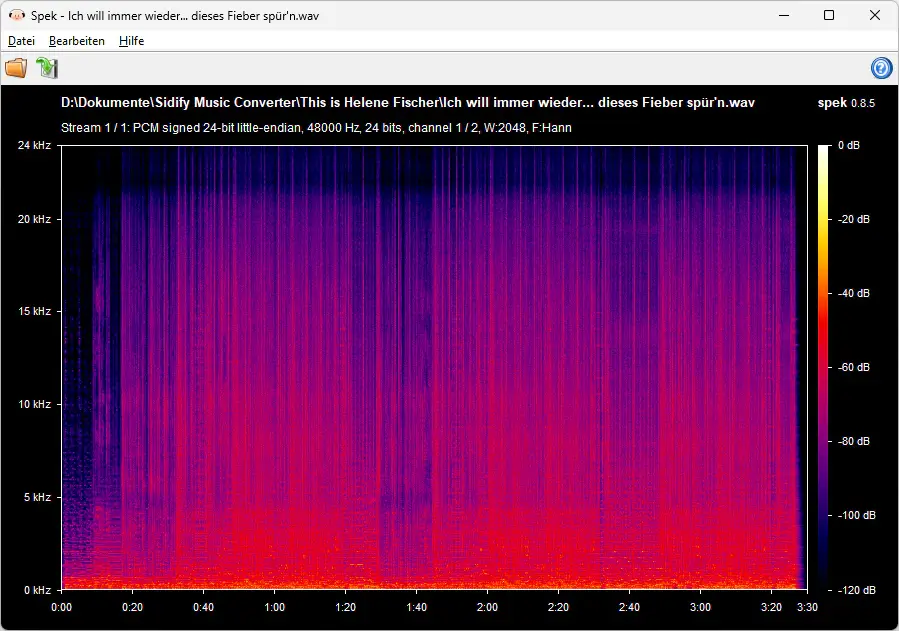Click the dB color gradient scale bar
Screen dimensions: 899x631
coord(823,367)
